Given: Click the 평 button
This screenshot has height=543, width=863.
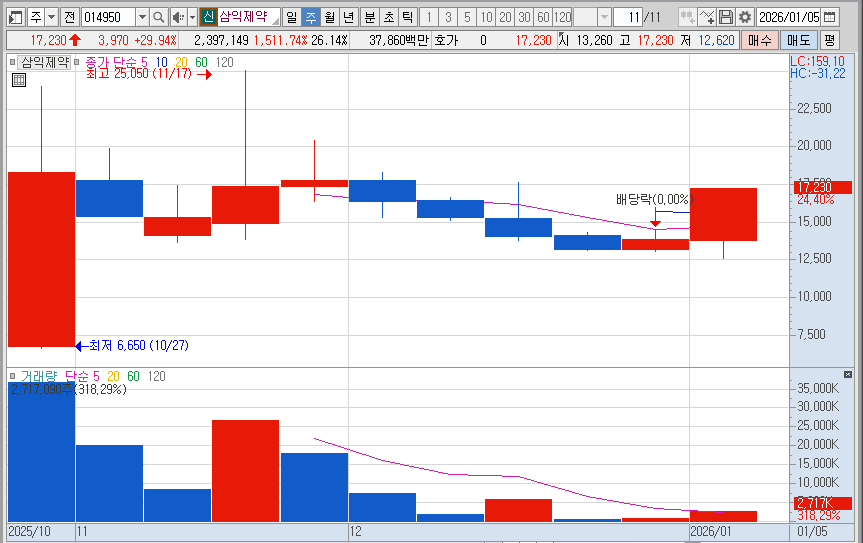Looking at the screenshot, I should point(829,40).
